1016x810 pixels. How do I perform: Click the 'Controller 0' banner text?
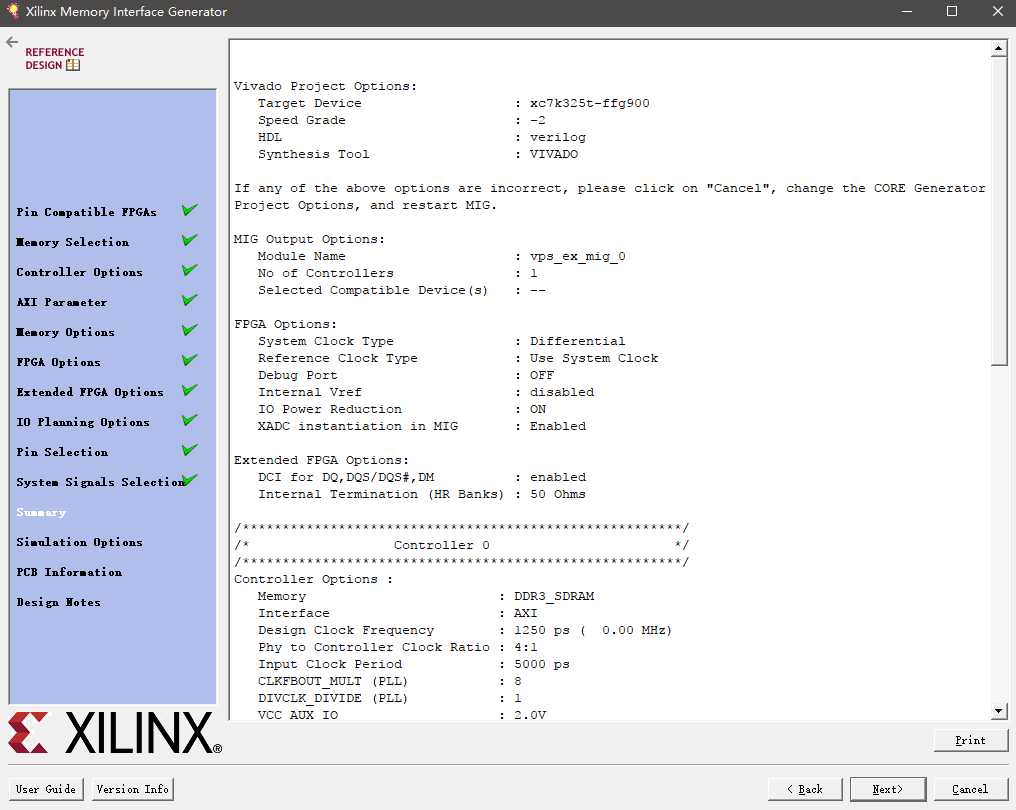tap(441, 545)
